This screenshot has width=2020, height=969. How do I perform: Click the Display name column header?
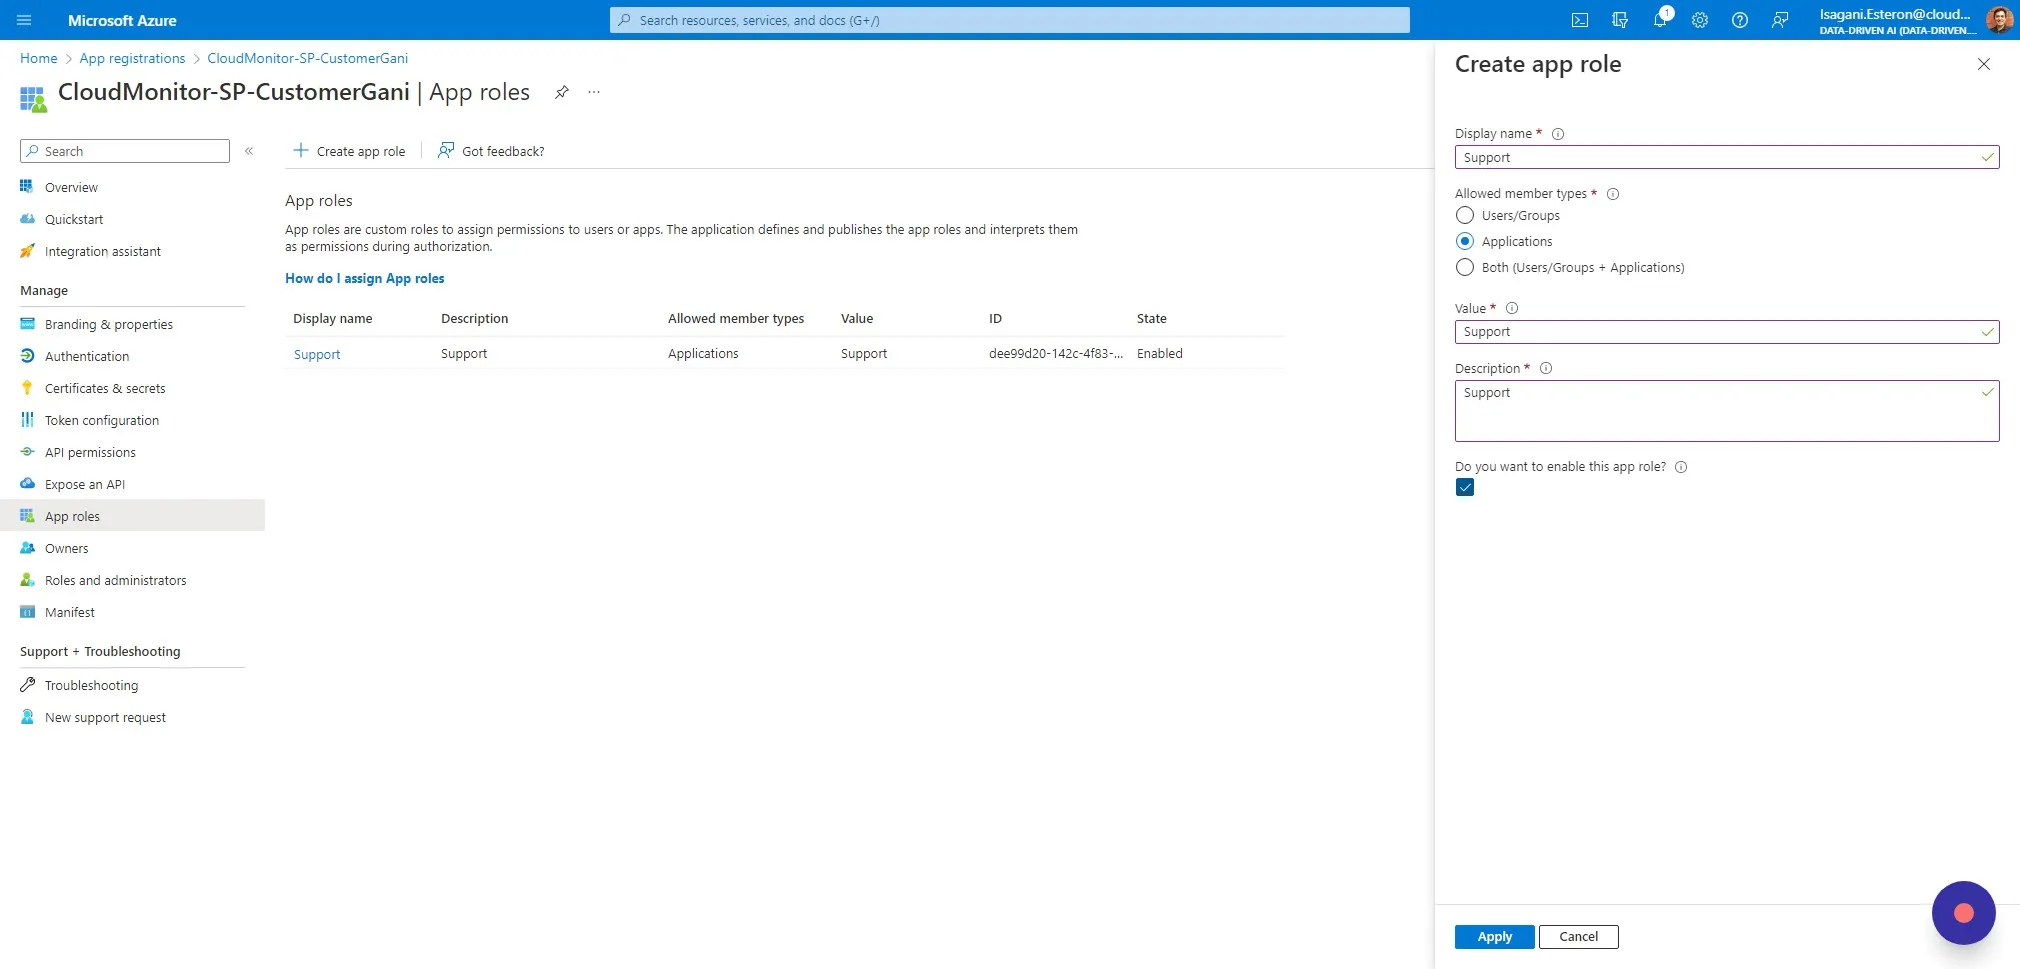(332, 318)
